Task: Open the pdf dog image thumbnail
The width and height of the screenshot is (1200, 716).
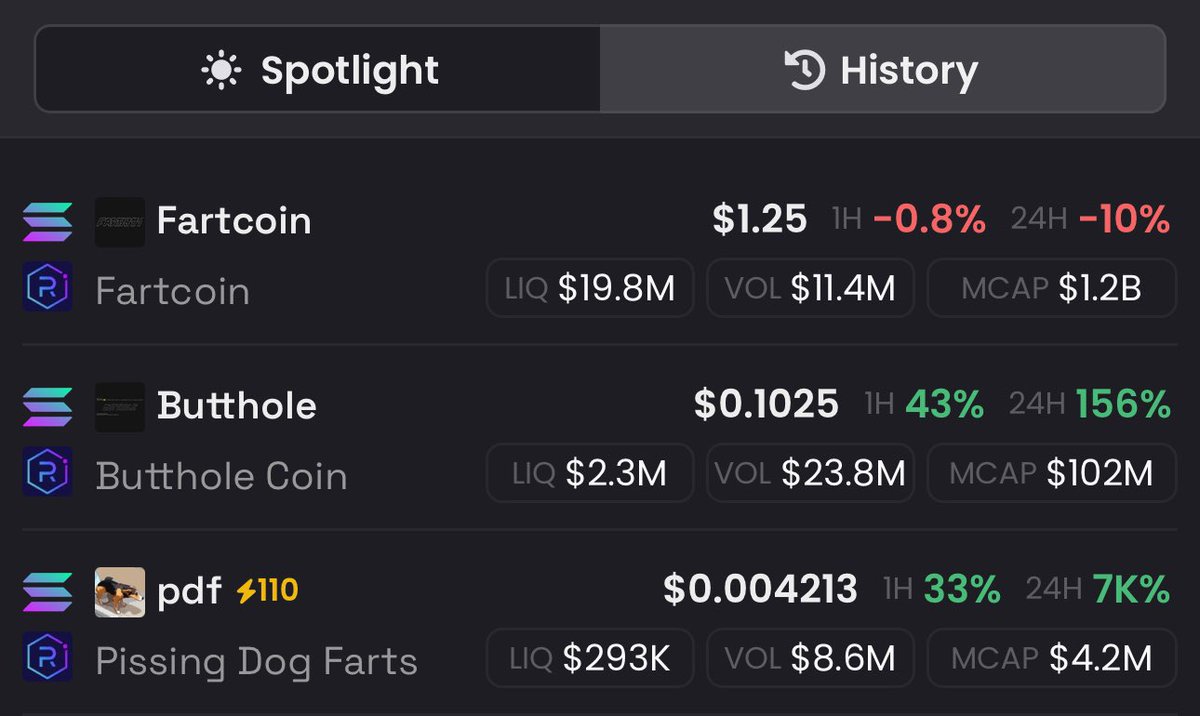Action: click(x=120, y=592)
